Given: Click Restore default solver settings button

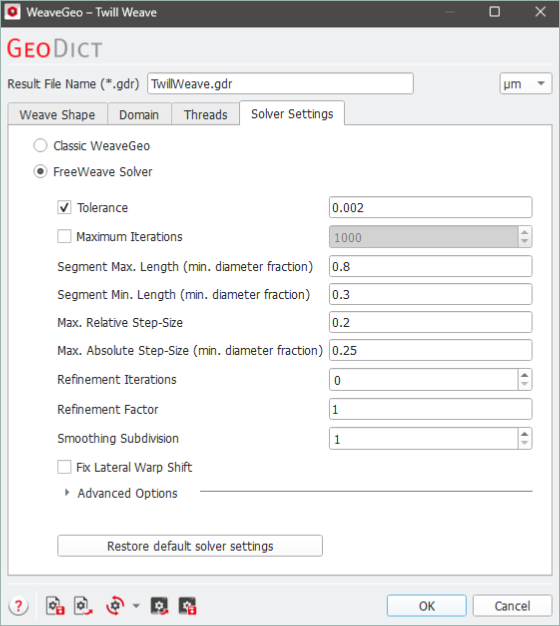Looking at the screenshot, I should point(190,546).
